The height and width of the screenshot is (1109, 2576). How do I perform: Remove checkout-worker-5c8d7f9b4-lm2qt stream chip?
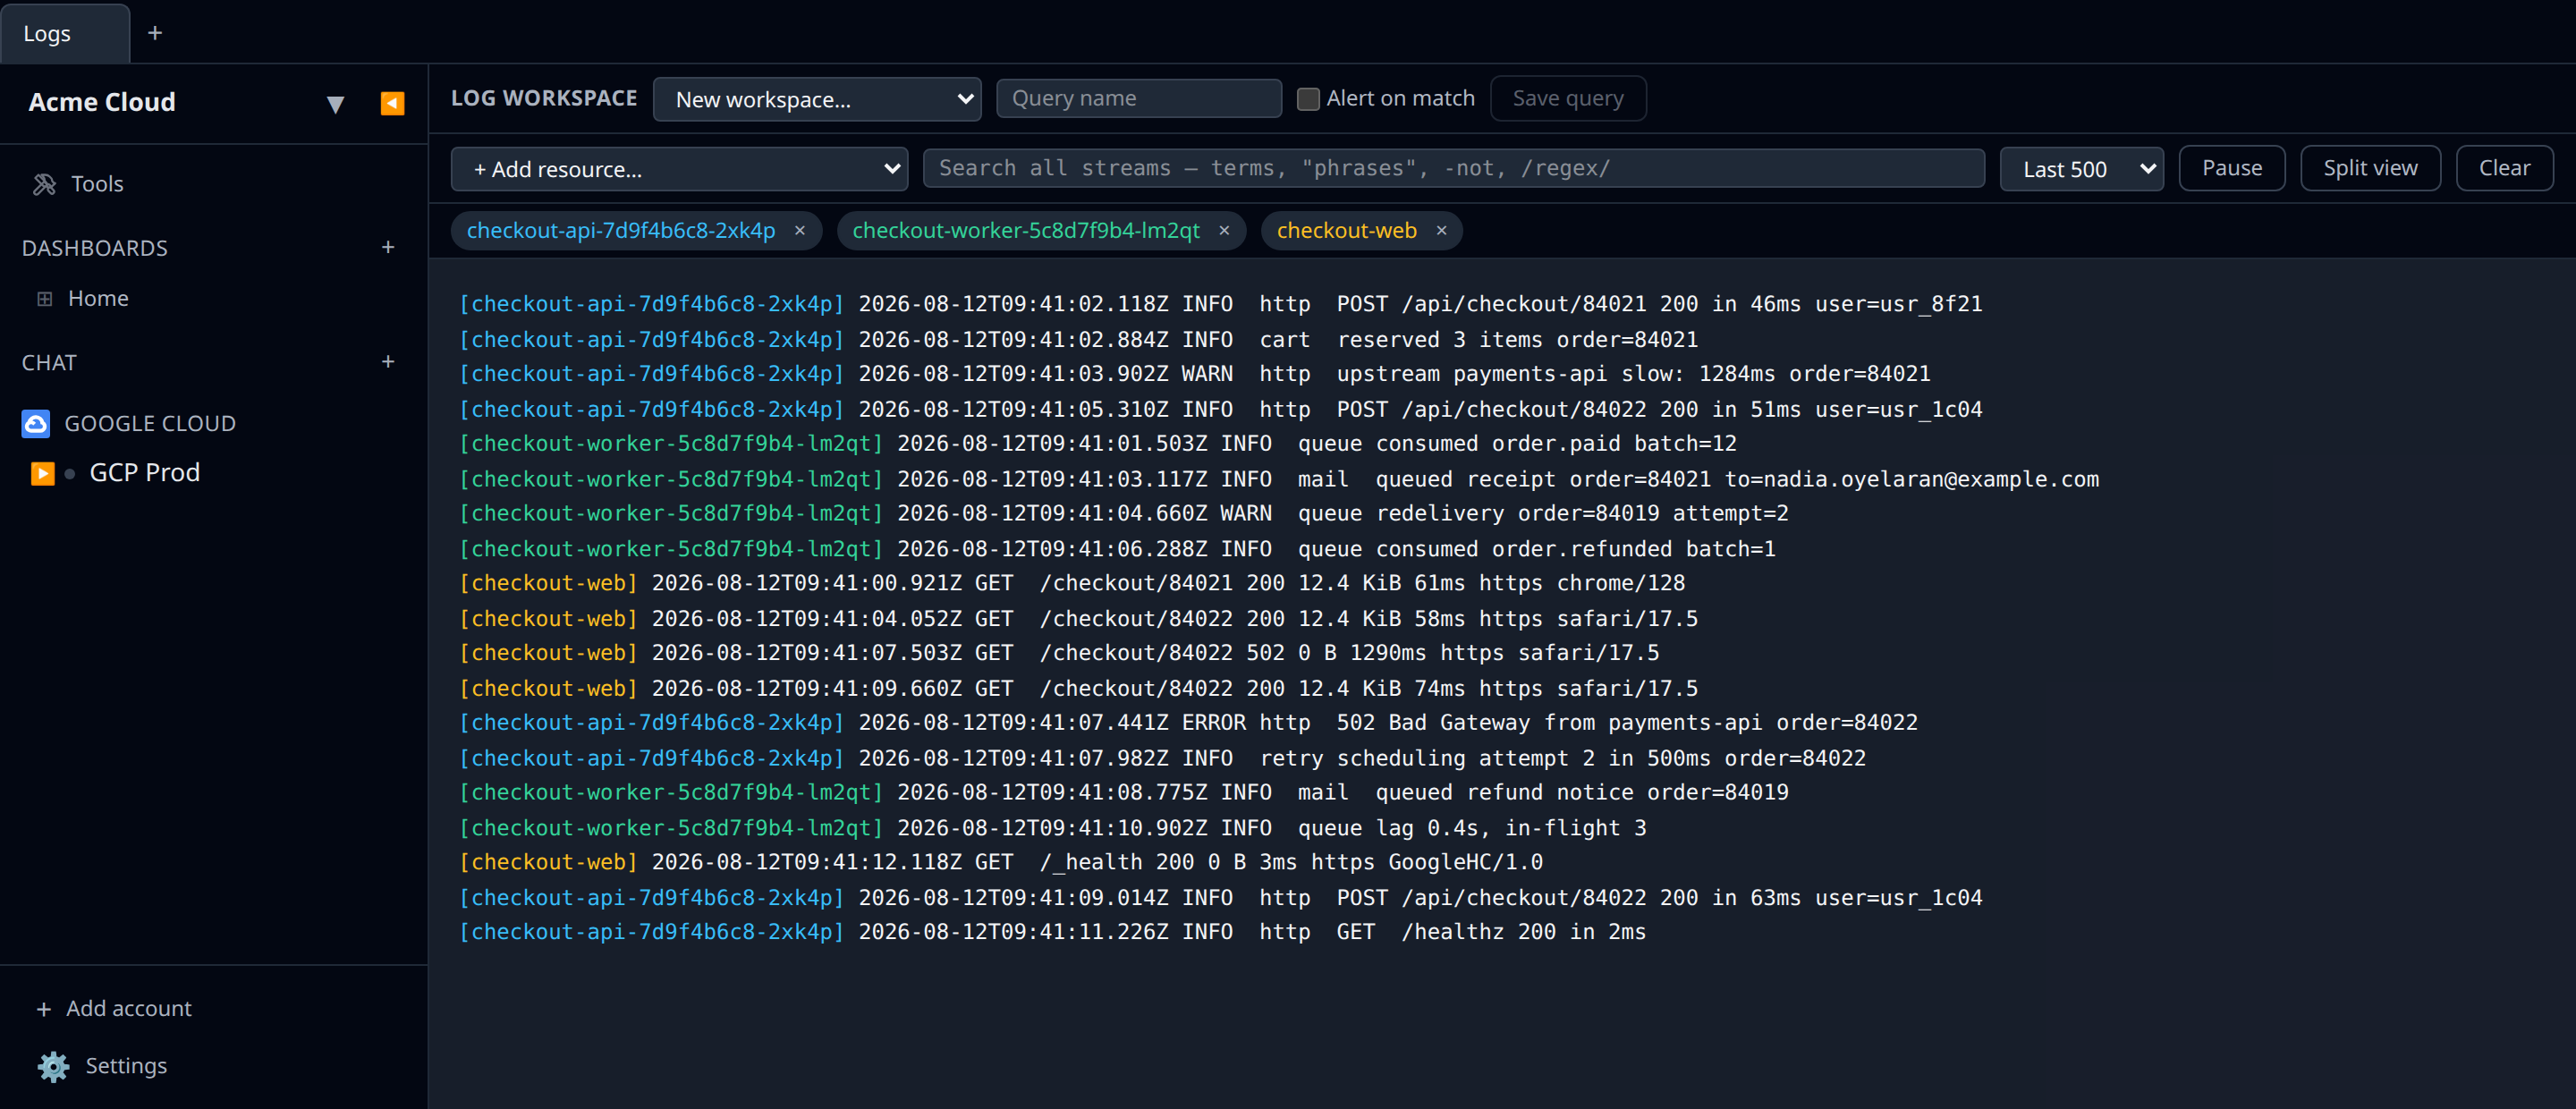coord(1224,230)
